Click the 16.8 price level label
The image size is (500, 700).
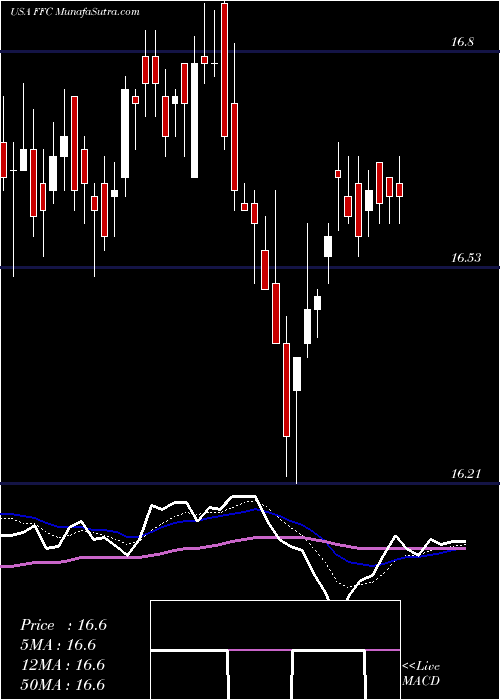click(462, 42)
